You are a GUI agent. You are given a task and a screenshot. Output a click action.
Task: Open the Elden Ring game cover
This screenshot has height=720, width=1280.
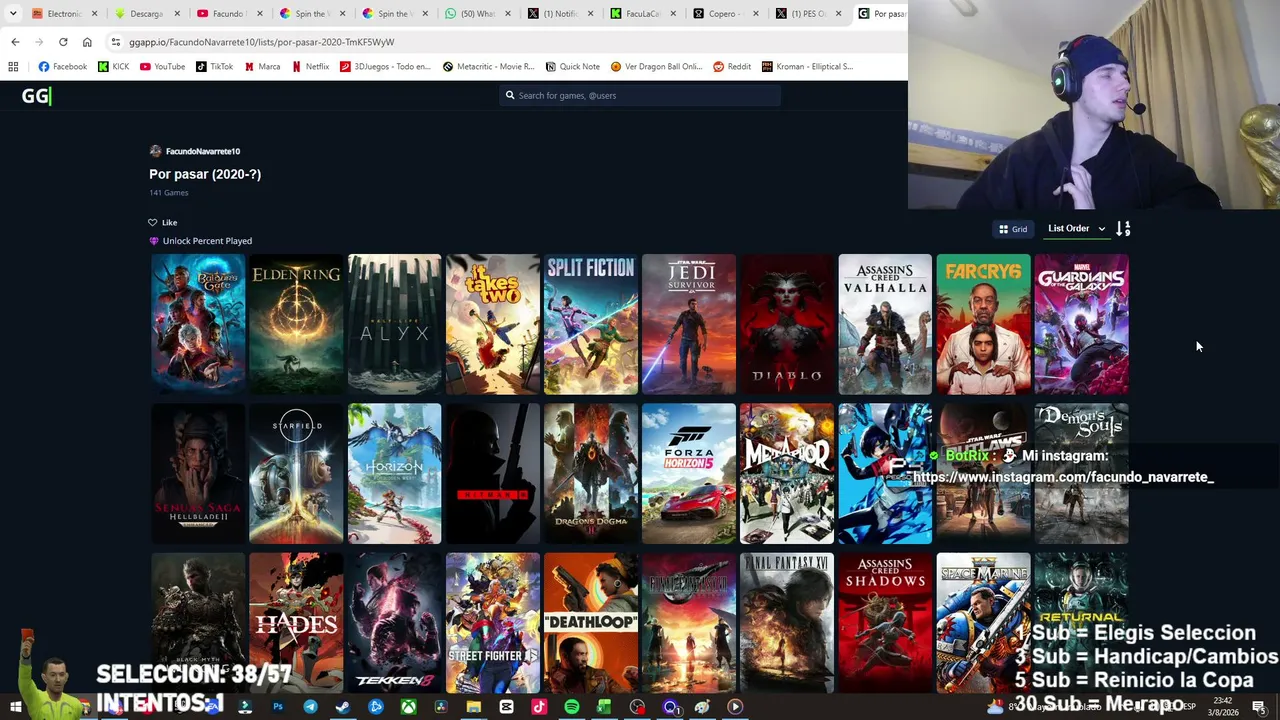296,324
